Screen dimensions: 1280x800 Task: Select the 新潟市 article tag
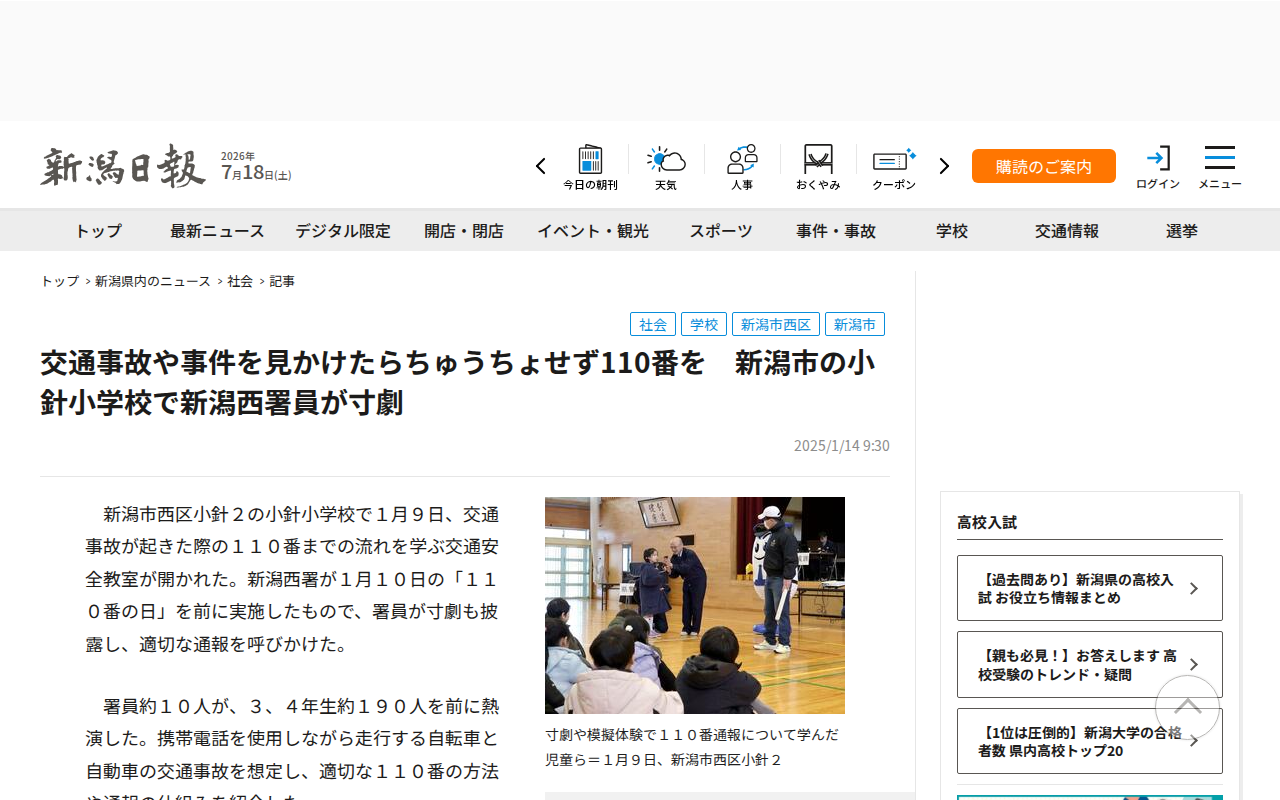[855, 324]
